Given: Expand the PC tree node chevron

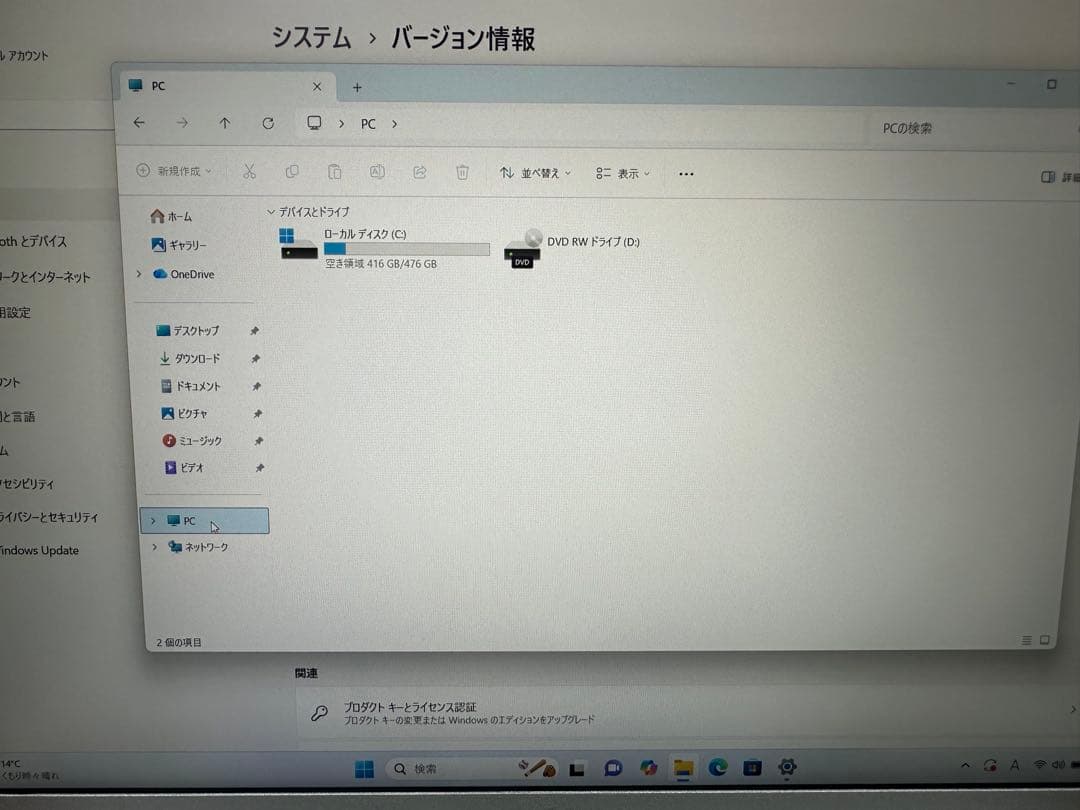Looking at the screenshot, I should point(153,521).
